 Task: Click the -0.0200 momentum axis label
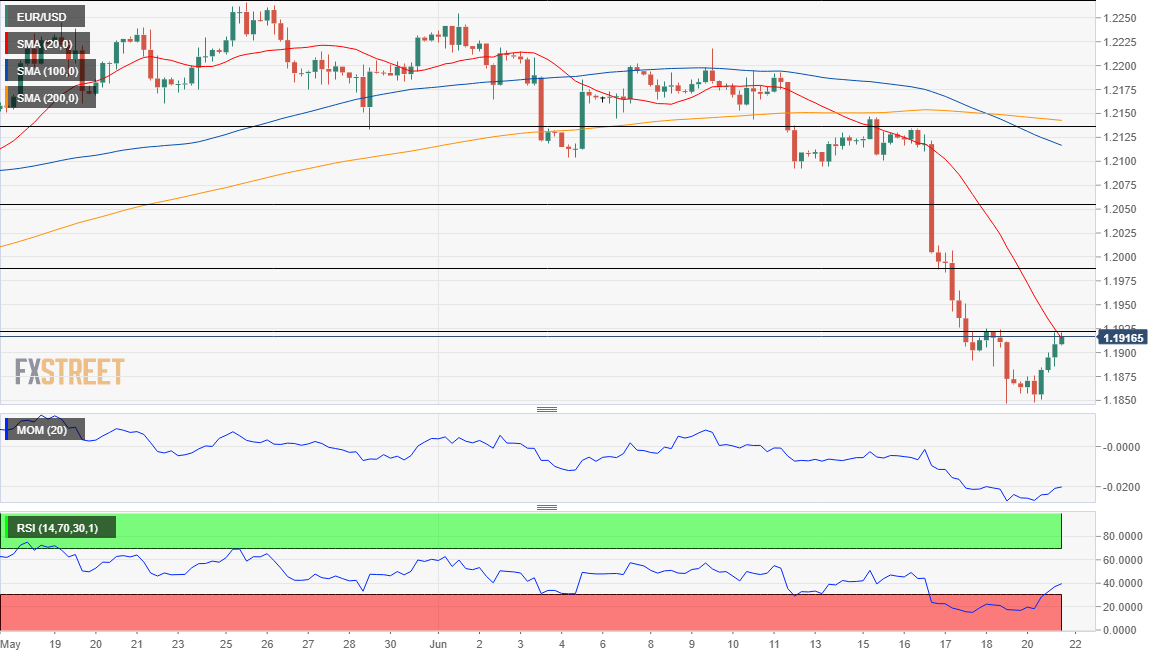[1121, 488]
